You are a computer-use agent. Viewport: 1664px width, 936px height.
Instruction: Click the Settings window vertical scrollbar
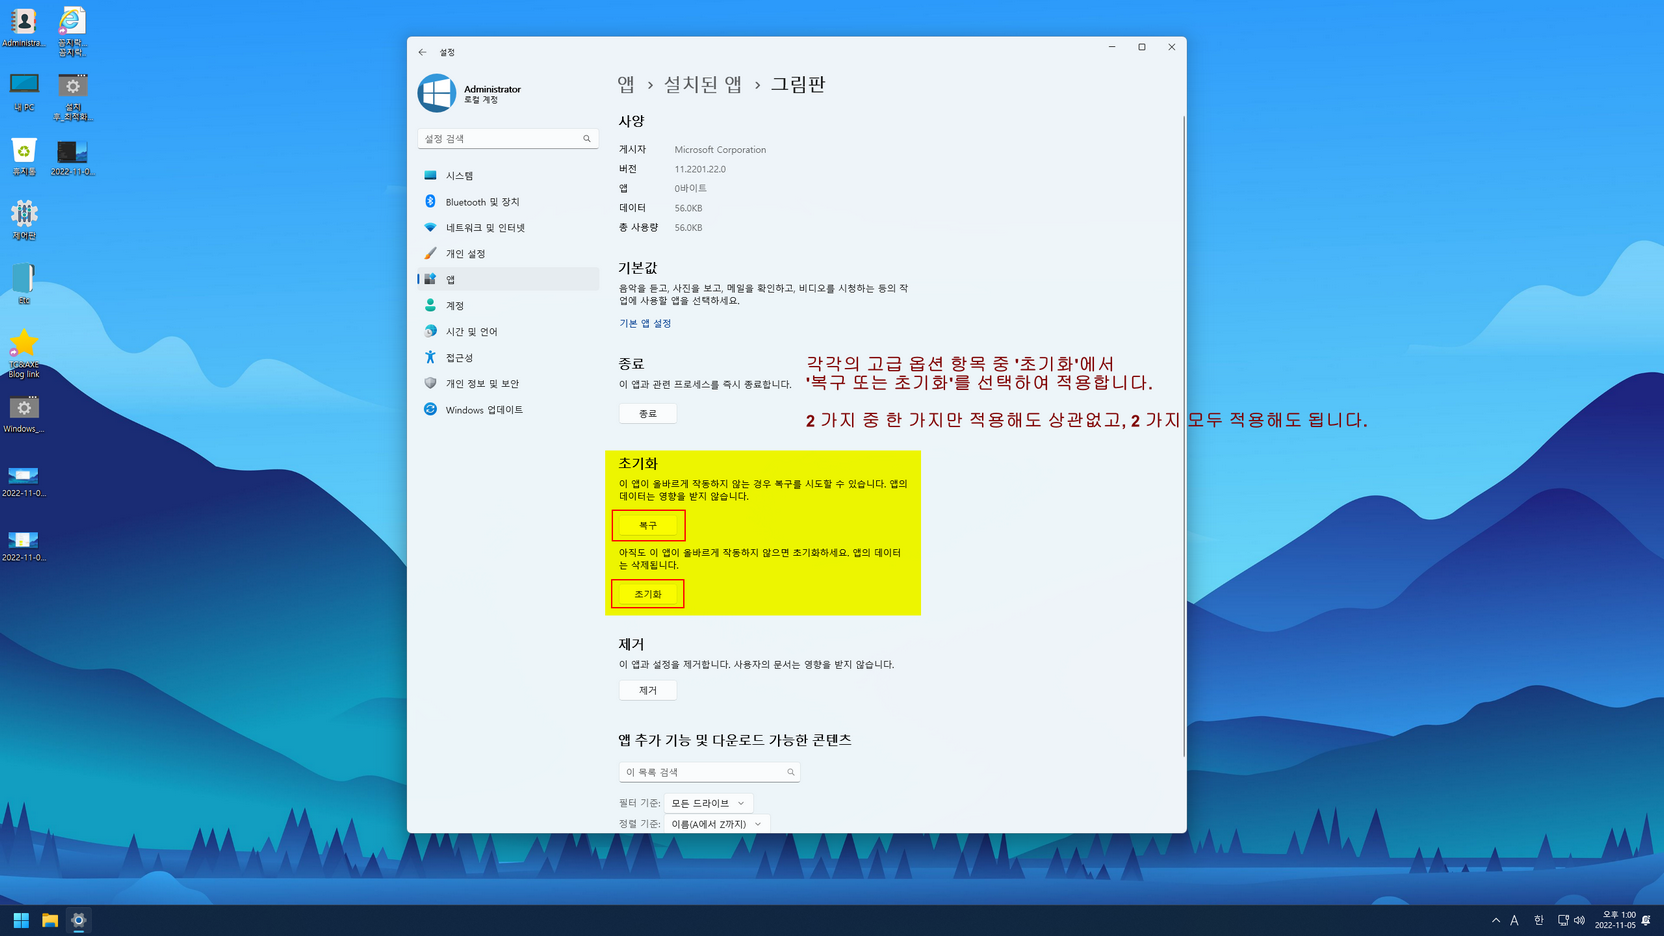(1184, 435)
